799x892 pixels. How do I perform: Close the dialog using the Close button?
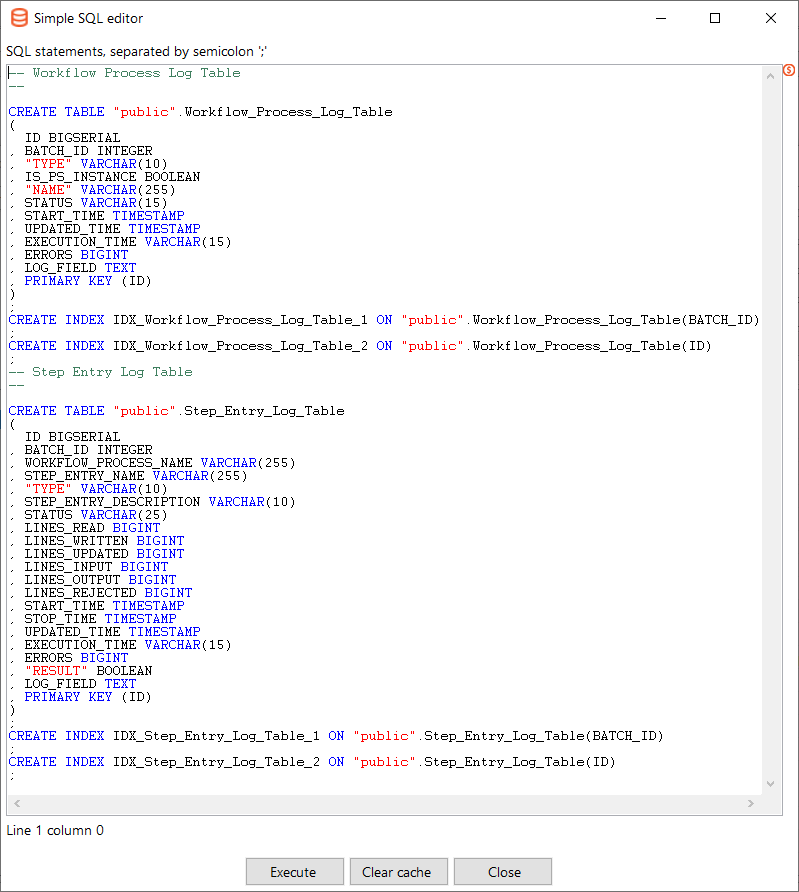(503, 872)
